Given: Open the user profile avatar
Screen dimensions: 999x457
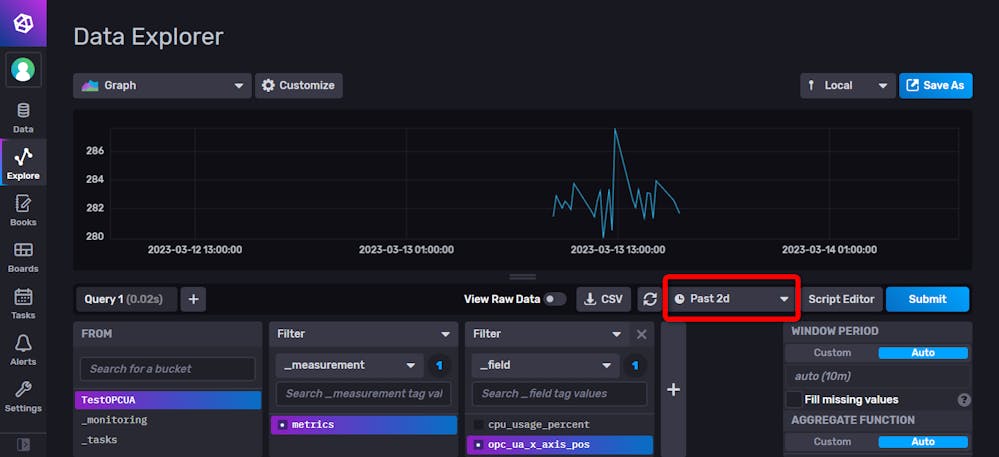Looking at the screenshot, I should (x=23, y=69).
